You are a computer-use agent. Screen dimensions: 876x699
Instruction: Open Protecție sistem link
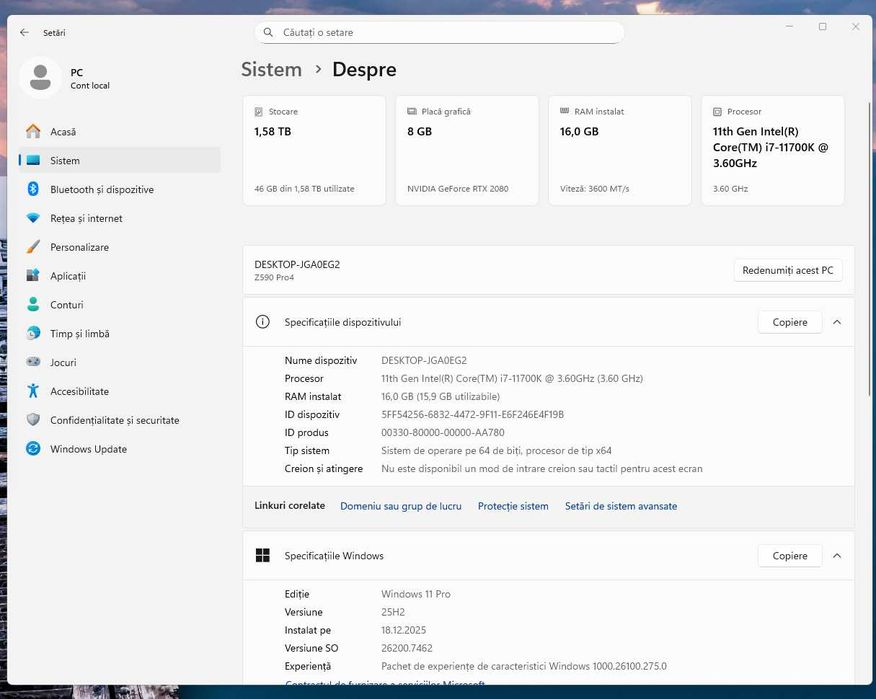coord(513,506)
